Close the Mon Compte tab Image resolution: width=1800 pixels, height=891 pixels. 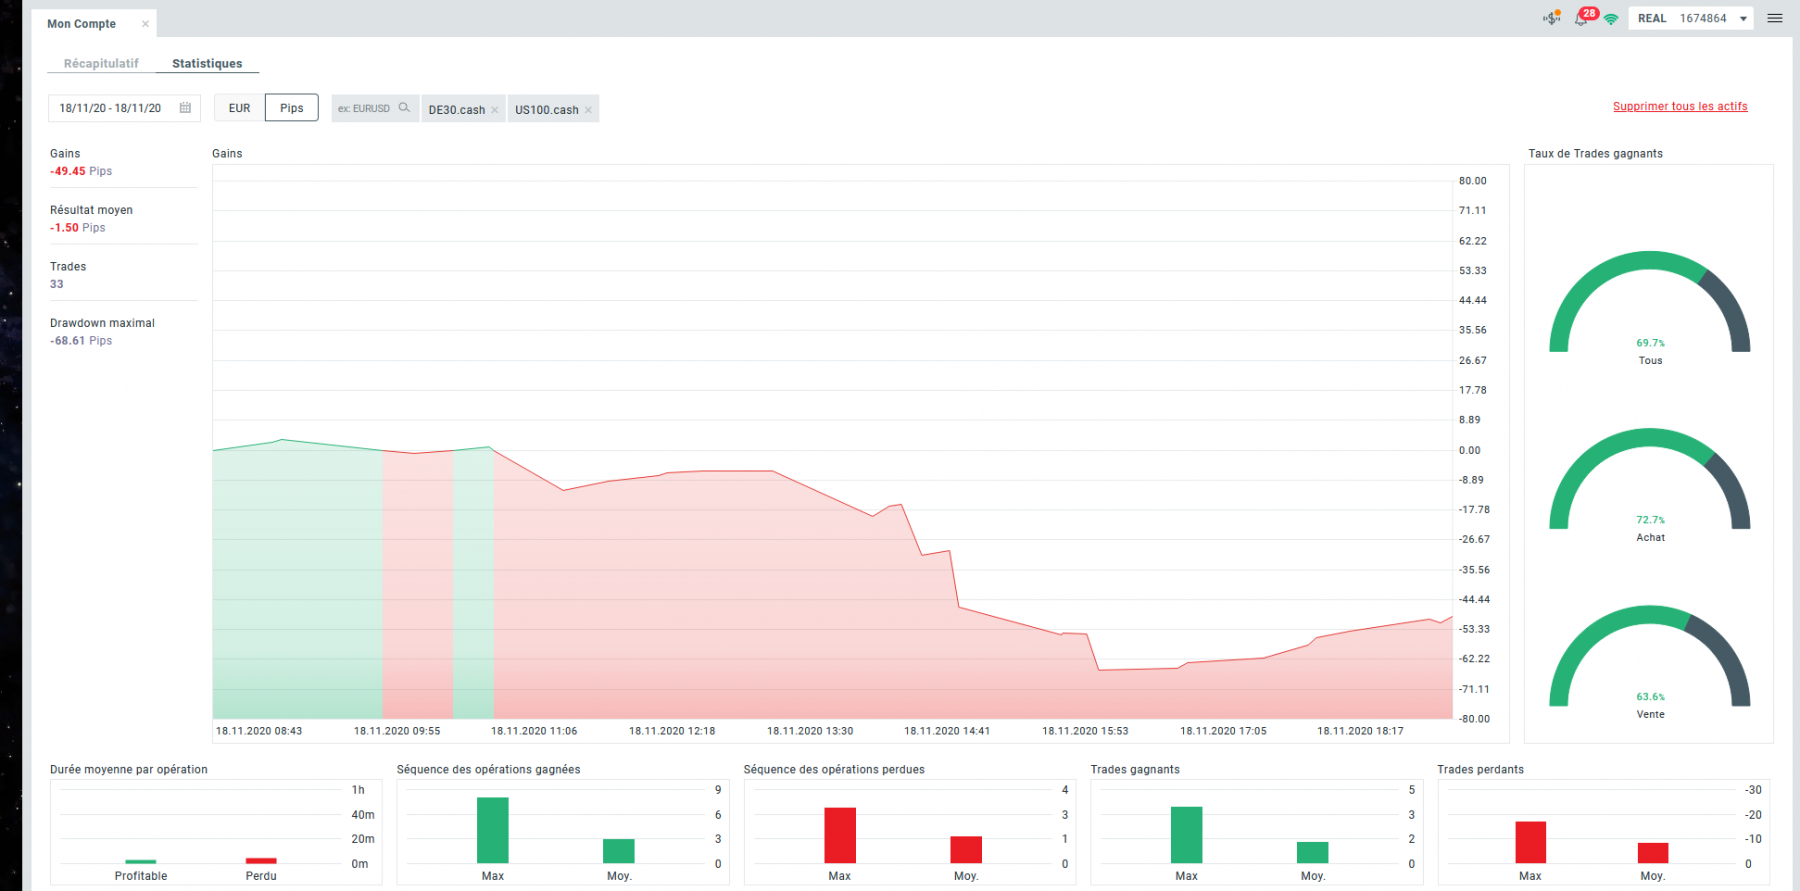pos(145,24)
